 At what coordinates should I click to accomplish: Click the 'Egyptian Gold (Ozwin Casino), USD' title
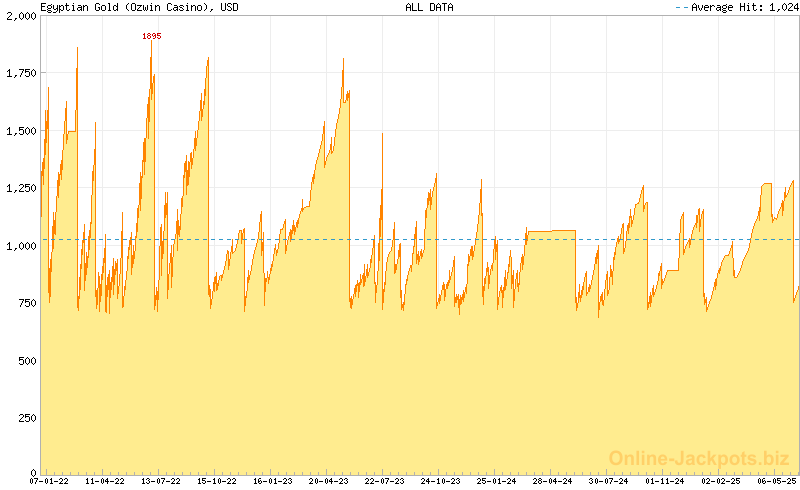(x=139, y=7)
